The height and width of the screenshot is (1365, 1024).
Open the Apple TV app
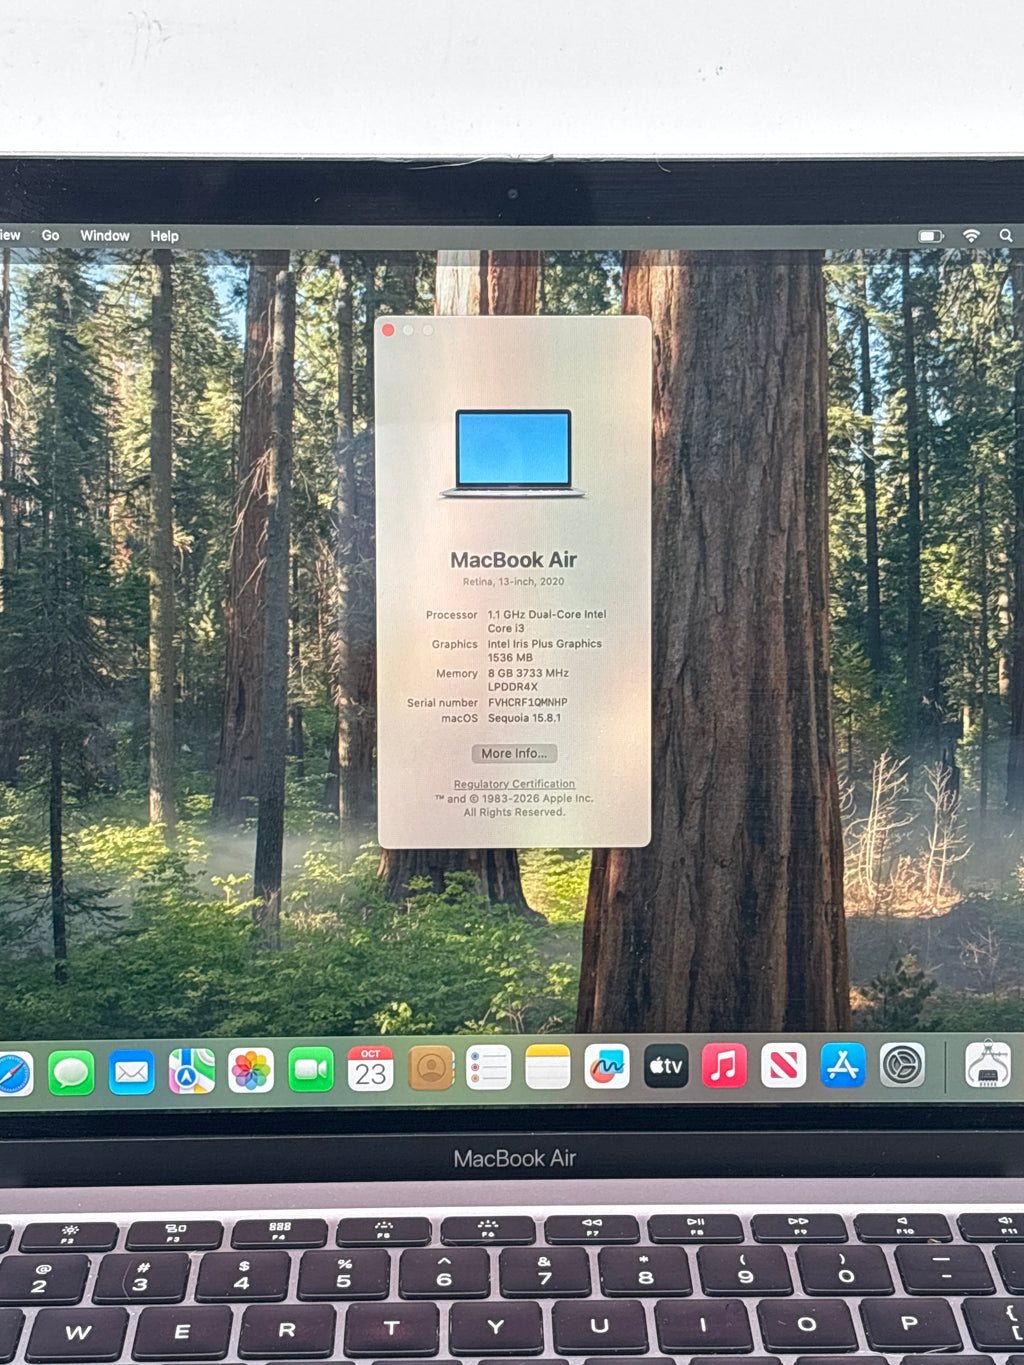click(x=666, y=1066)
